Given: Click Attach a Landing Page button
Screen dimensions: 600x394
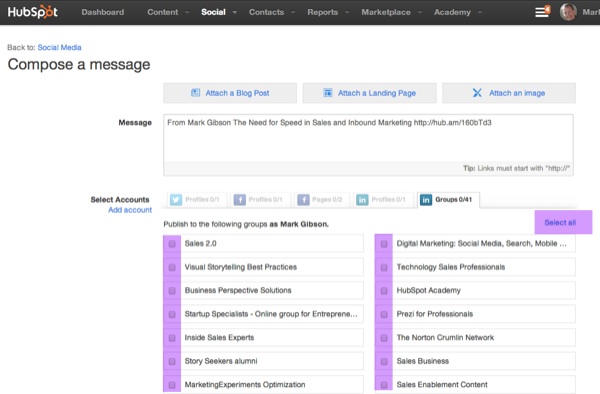Looking at the screenshot, I should point(370,93).
